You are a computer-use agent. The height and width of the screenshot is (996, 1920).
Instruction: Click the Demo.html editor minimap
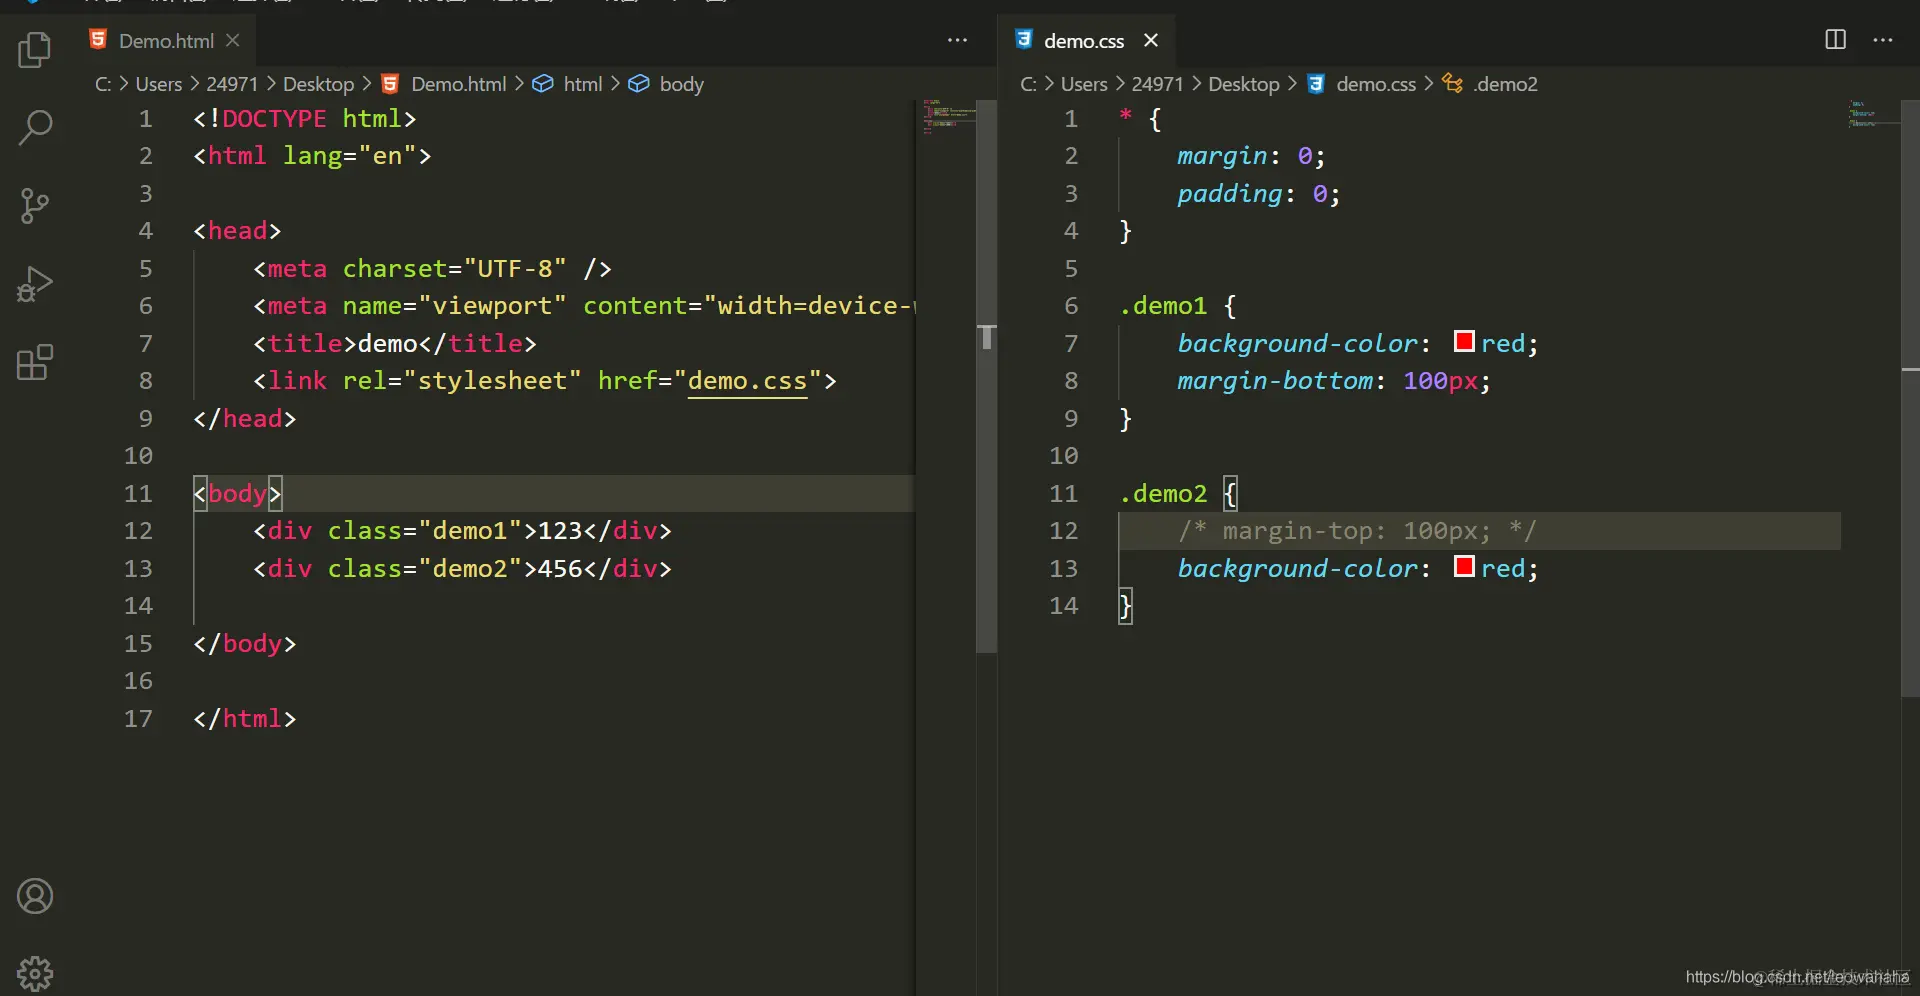[x=947, y=118]
